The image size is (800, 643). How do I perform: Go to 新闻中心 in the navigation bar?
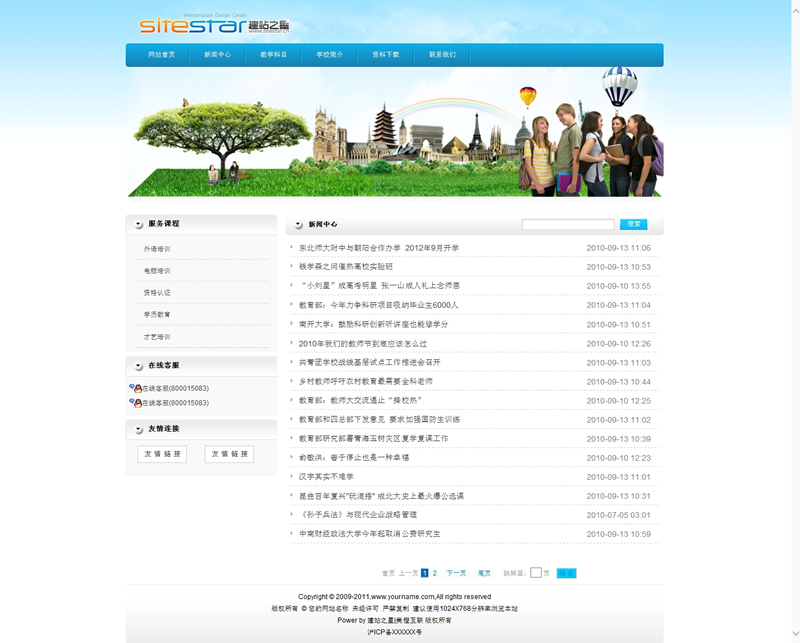click(x=217, y=55)
